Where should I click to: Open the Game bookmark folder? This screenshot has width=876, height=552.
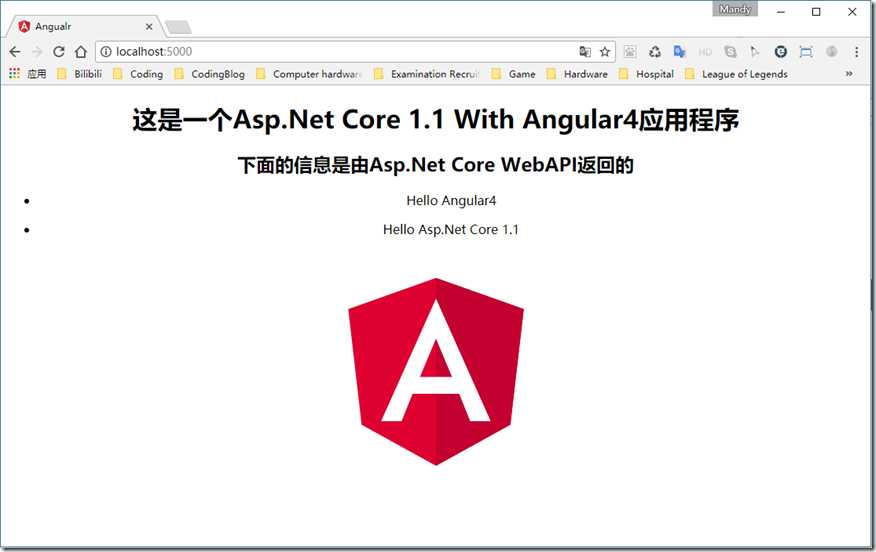pos(513,74)
